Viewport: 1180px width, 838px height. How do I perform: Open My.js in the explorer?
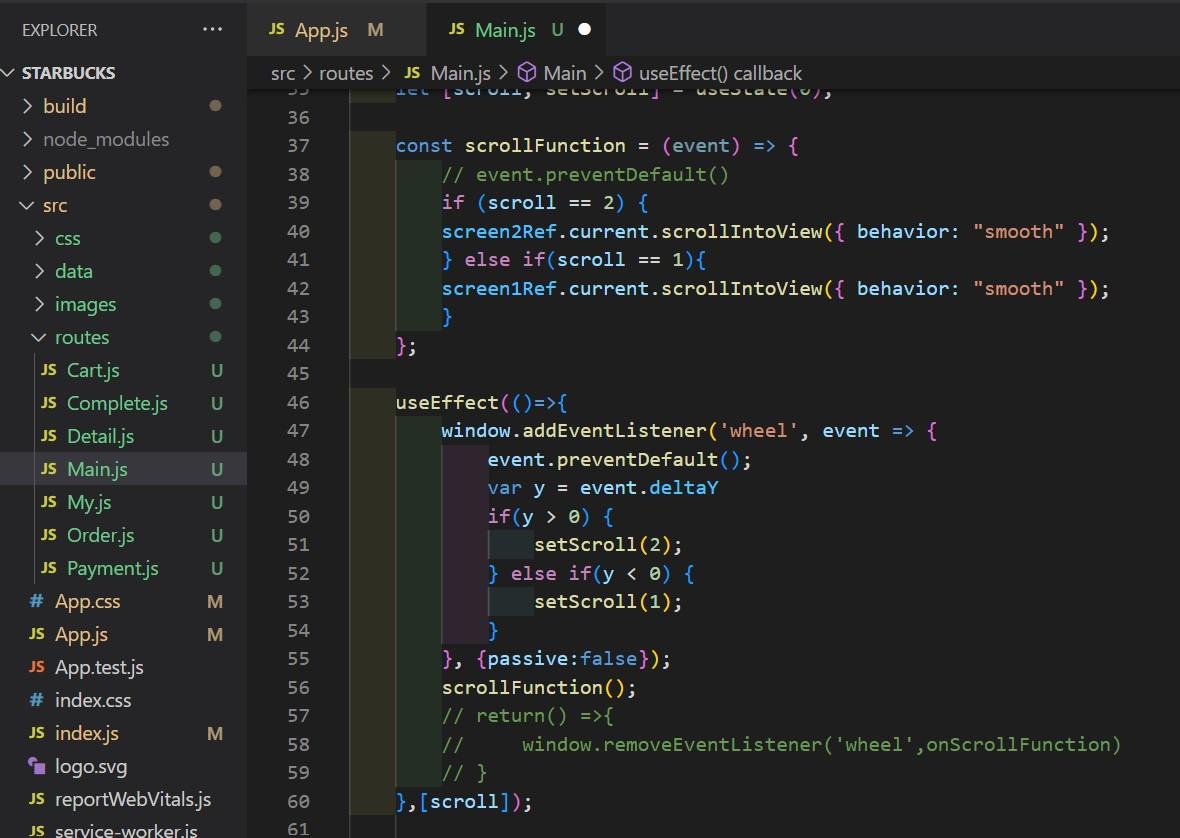89,502
